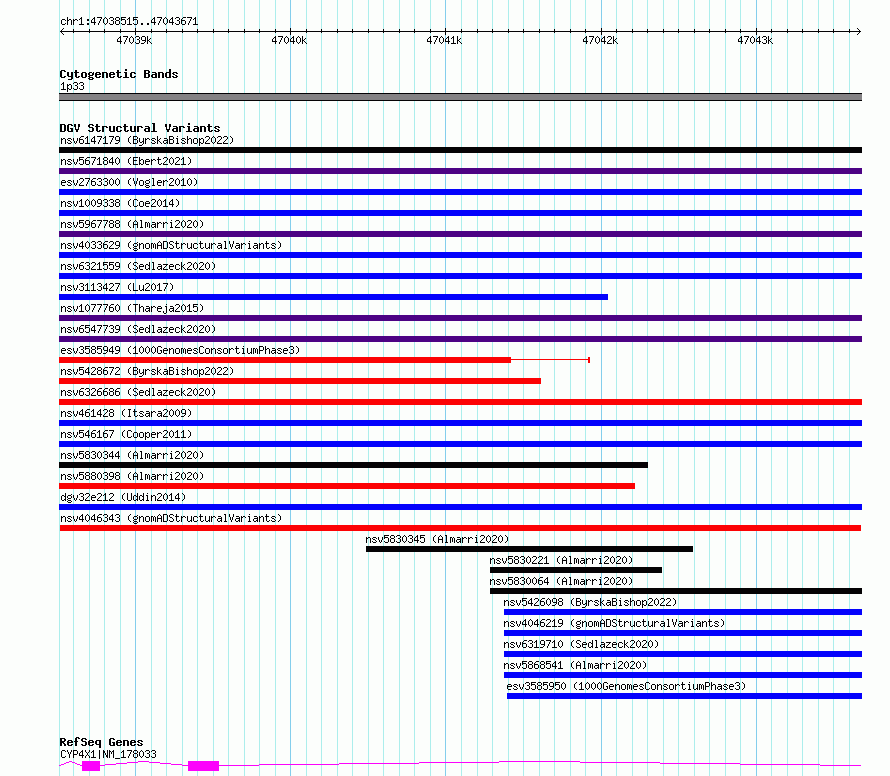This screenshot has width=890, height=776.
Task: Open nsv5880398 (Almarri2020) label
Action: [132, 476]
